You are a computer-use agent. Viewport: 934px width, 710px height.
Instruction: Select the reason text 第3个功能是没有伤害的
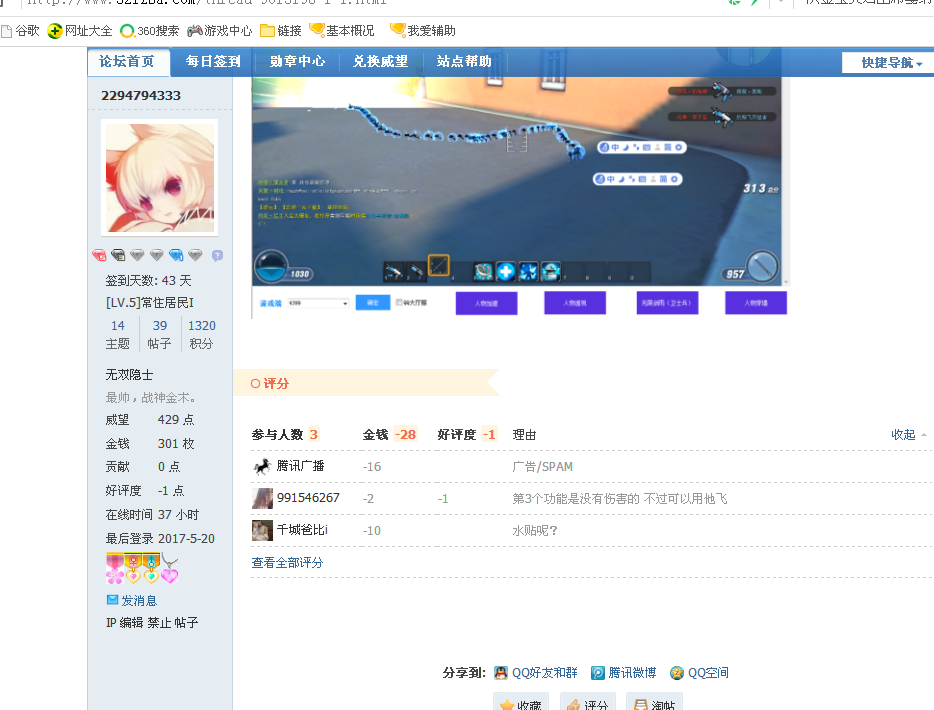576,499
